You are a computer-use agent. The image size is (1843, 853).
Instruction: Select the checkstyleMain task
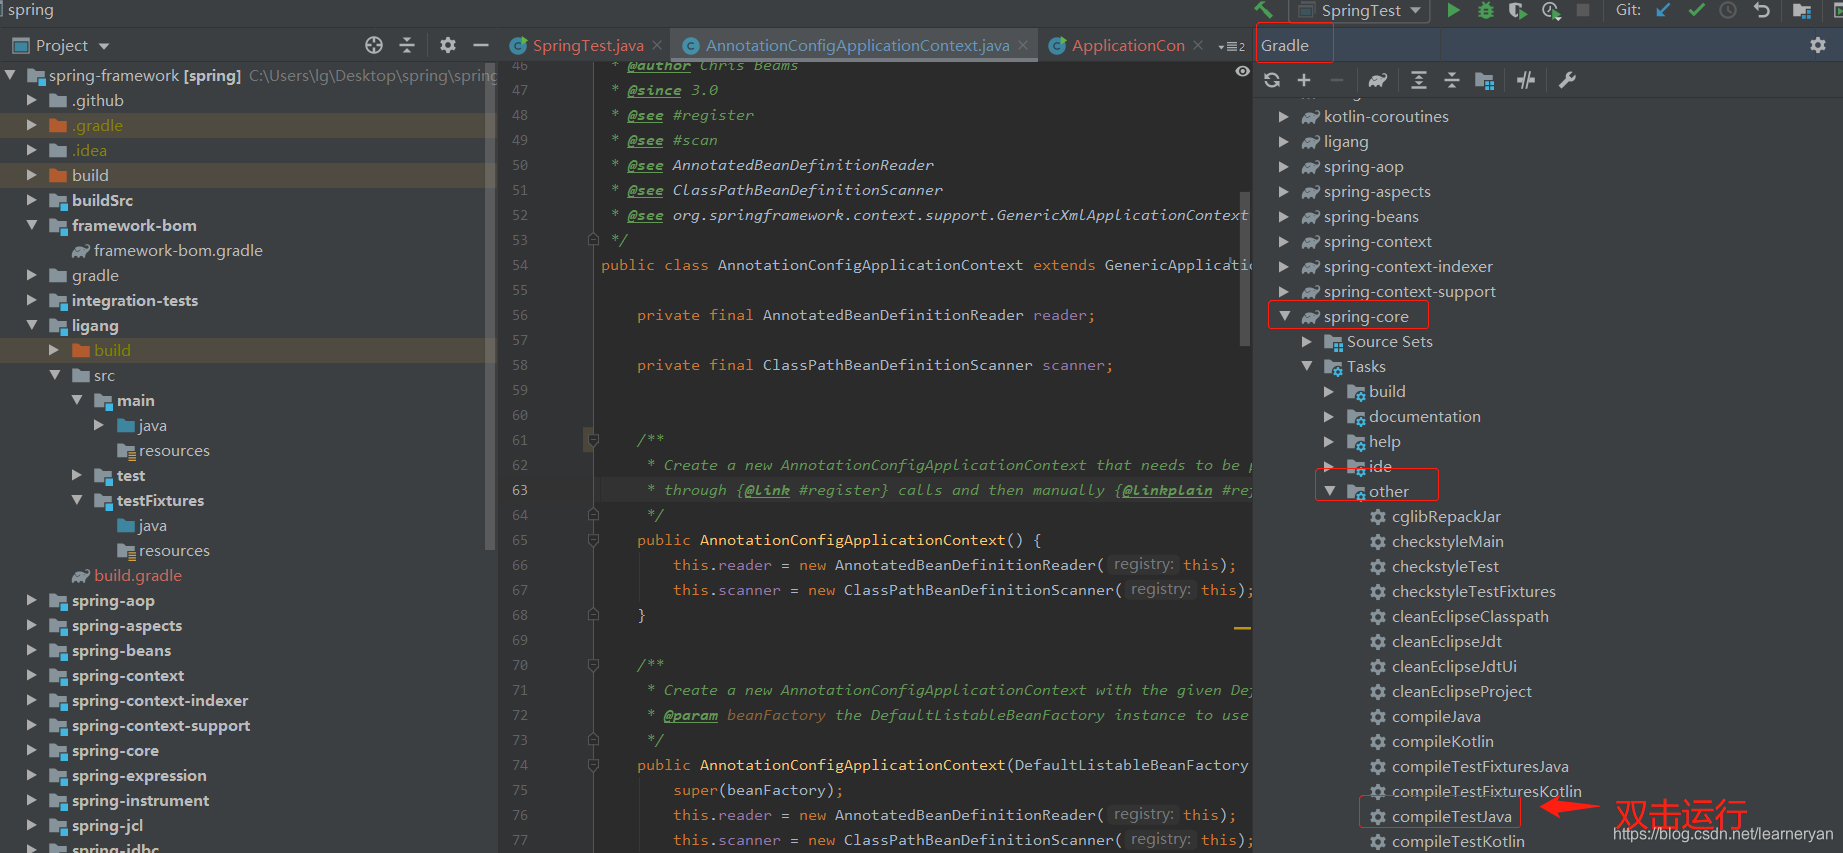(1447, 541)
